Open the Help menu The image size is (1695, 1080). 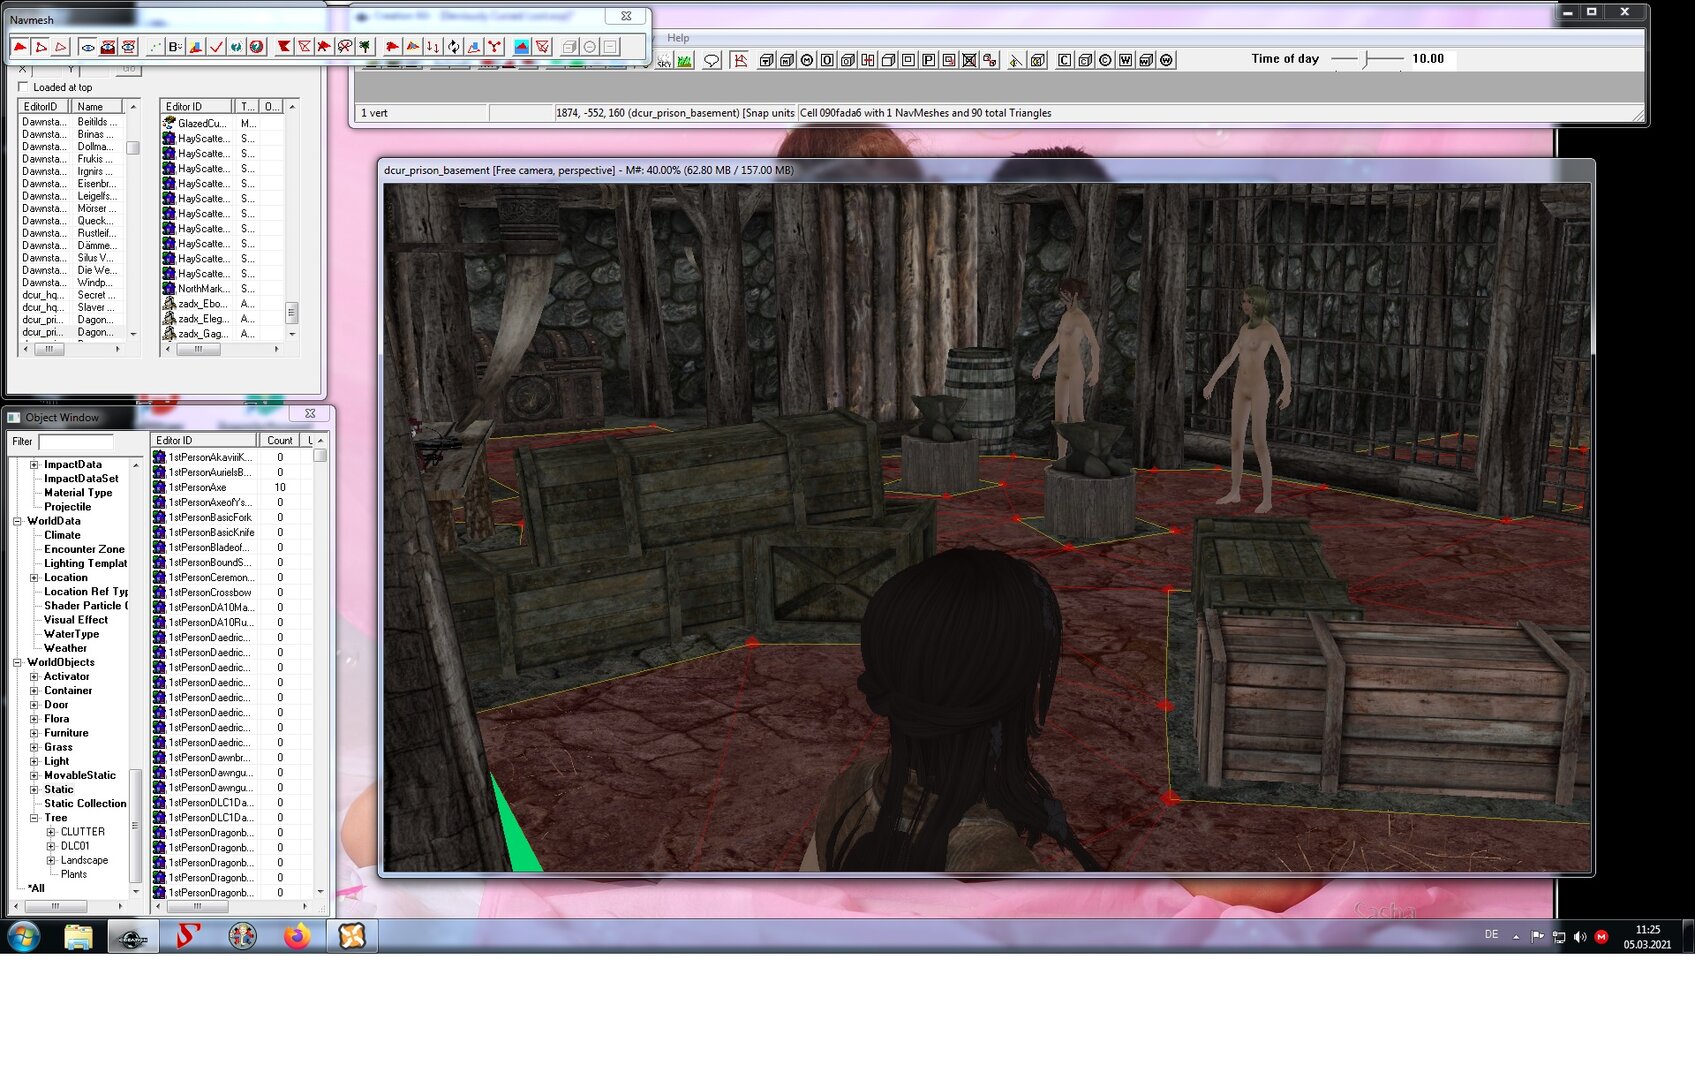(678, 38)
